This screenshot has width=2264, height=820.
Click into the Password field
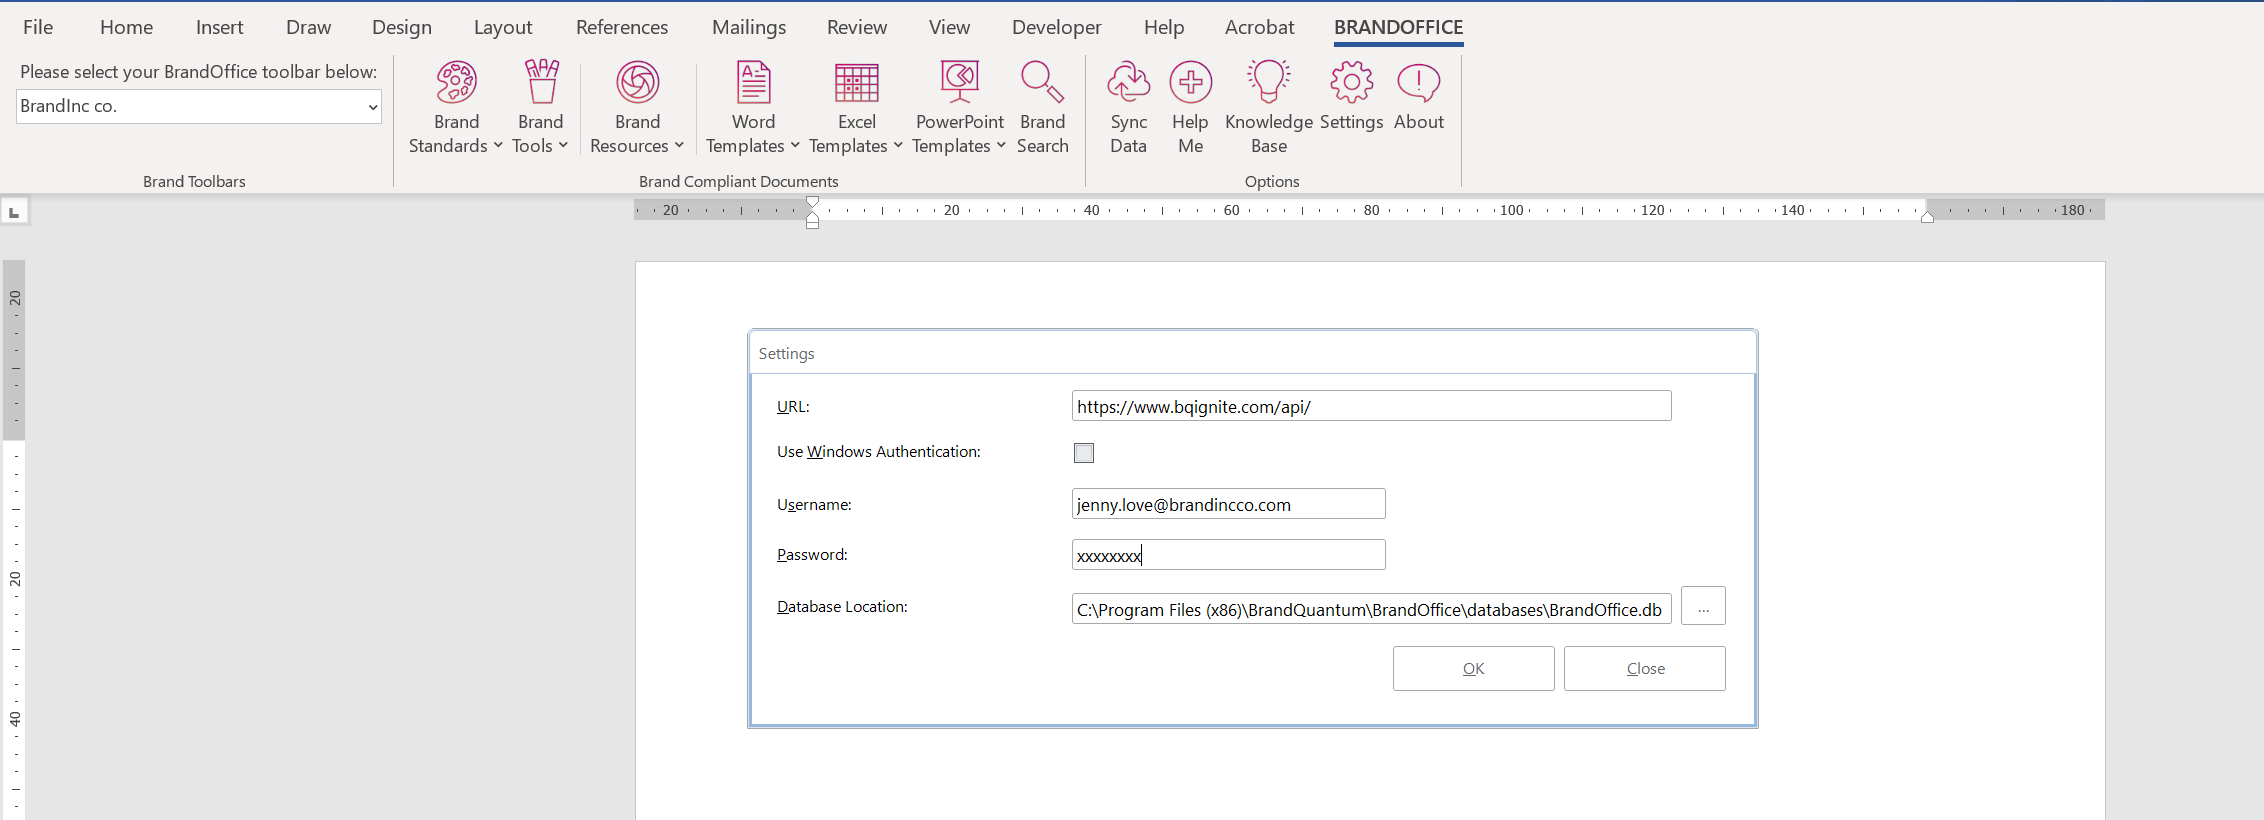[x=1228, y=555]
